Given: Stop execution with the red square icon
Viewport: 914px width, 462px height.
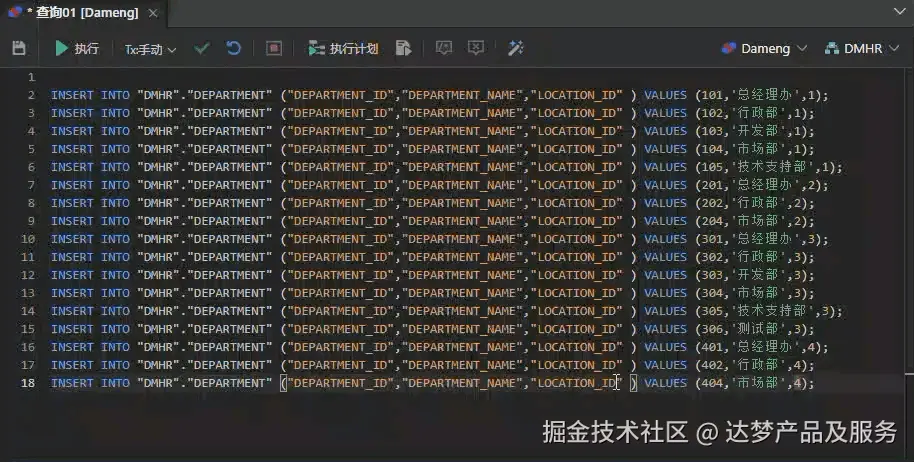Looking at the screenshot, I should [x=274, y=48].
